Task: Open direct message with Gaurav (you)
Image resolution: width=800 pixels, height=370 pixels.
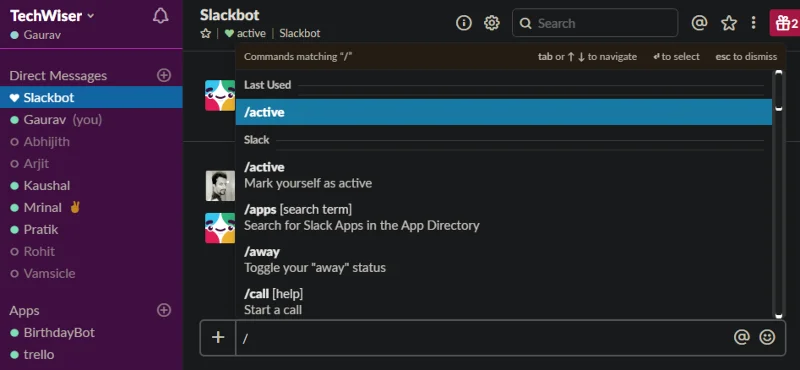Action: point(91,119)
